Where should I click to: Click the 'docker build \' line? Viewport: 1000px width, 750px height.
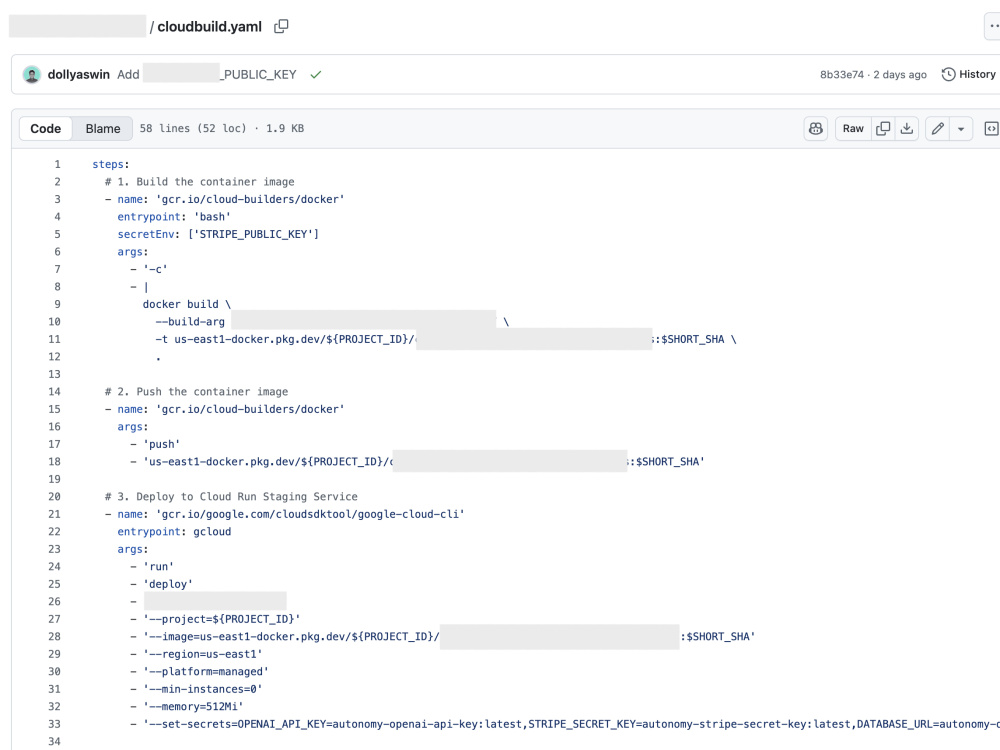click(186, 304)
